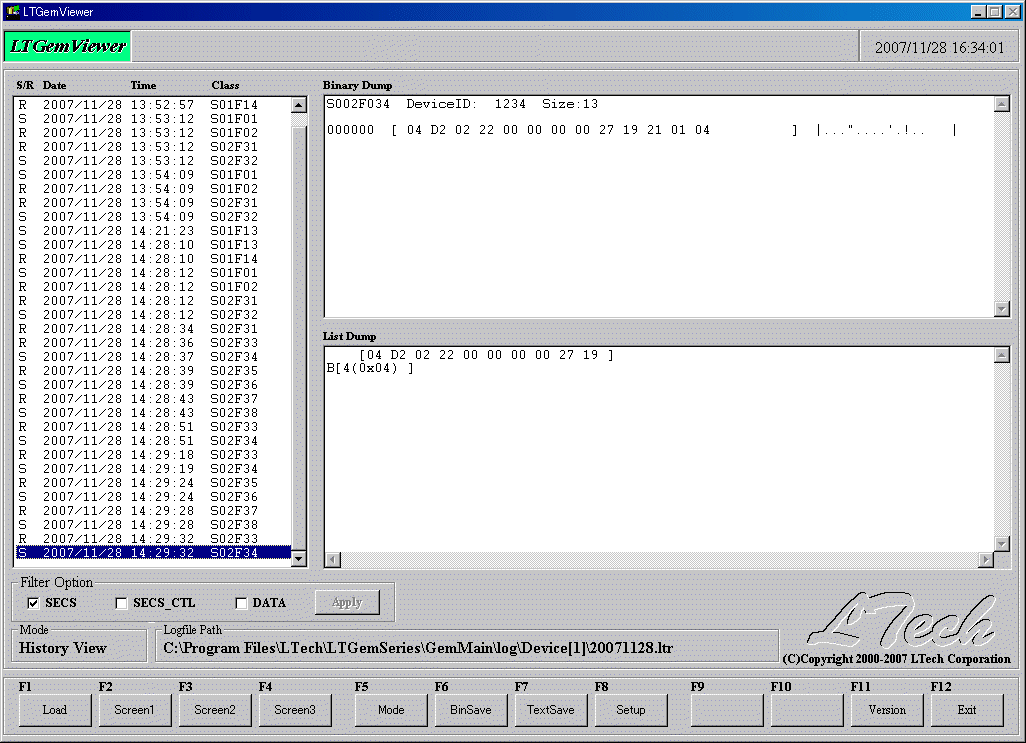Exit the application using F12 Exit
The height and width of the screenshot is (743, 1026).
[x=967, y=710]
